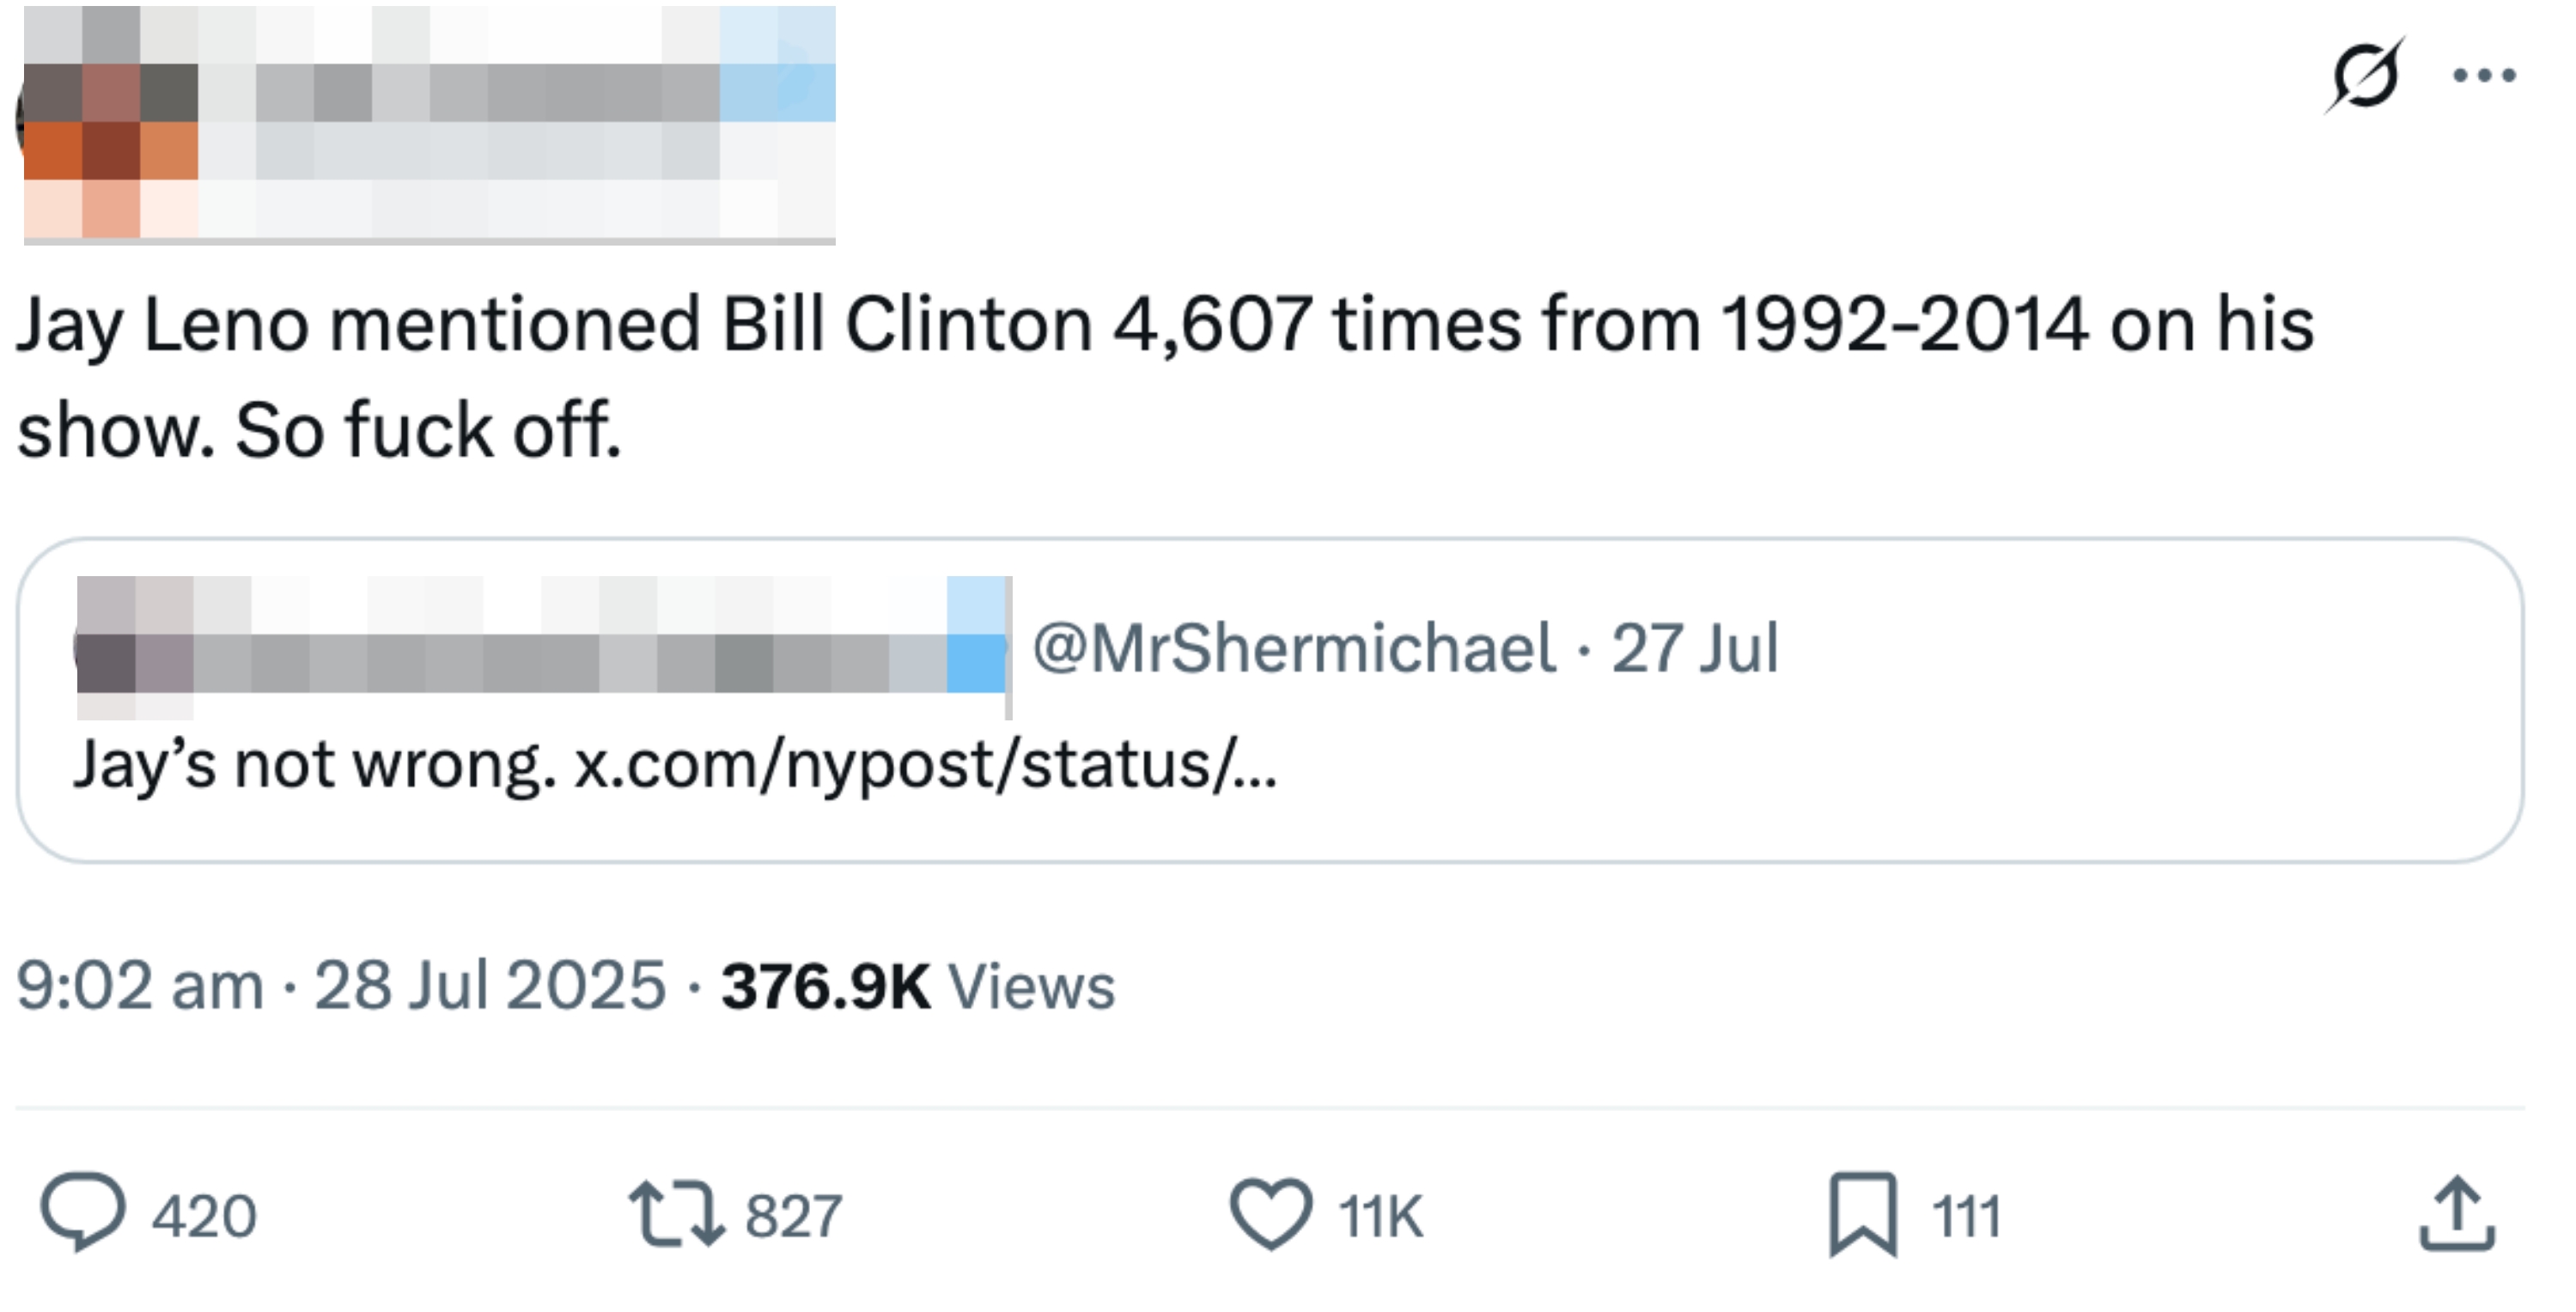Screen dimensions: 2576x1312
Task: Click the @MrShermichael handle in quoted post
Action: pyautogui.click(x=1293, y=648)
